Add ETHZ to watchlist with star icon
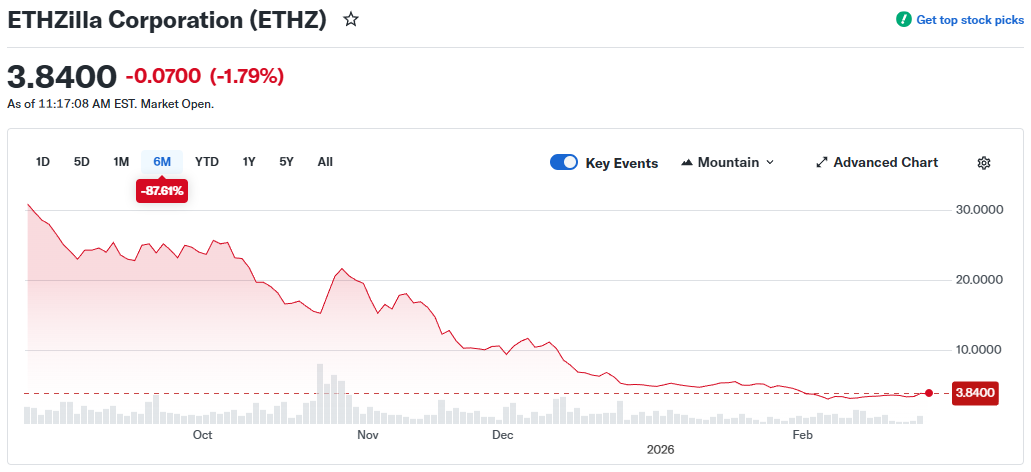1031x472 pixels. coord(351,20)
